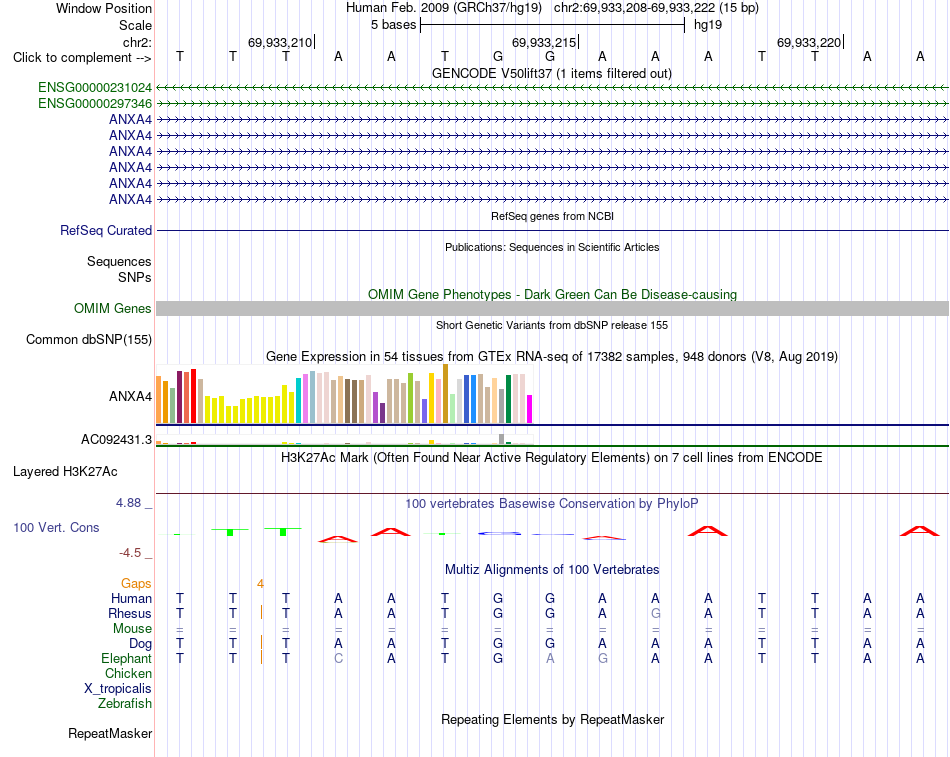Click the 100 Vert. Cons label
Image resolution: width=950 pixels, height=757 pixels.
click(x=56, y=527)
